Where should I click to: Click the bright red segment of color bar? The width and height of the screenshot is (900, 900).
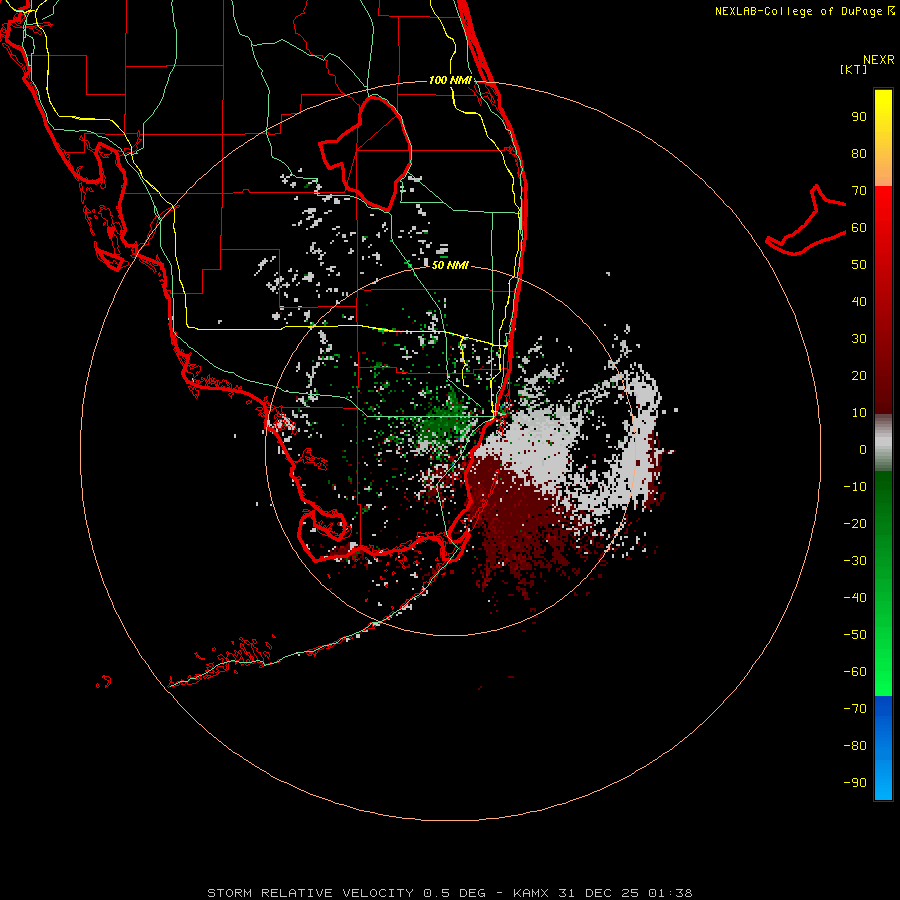coord(883,210)
